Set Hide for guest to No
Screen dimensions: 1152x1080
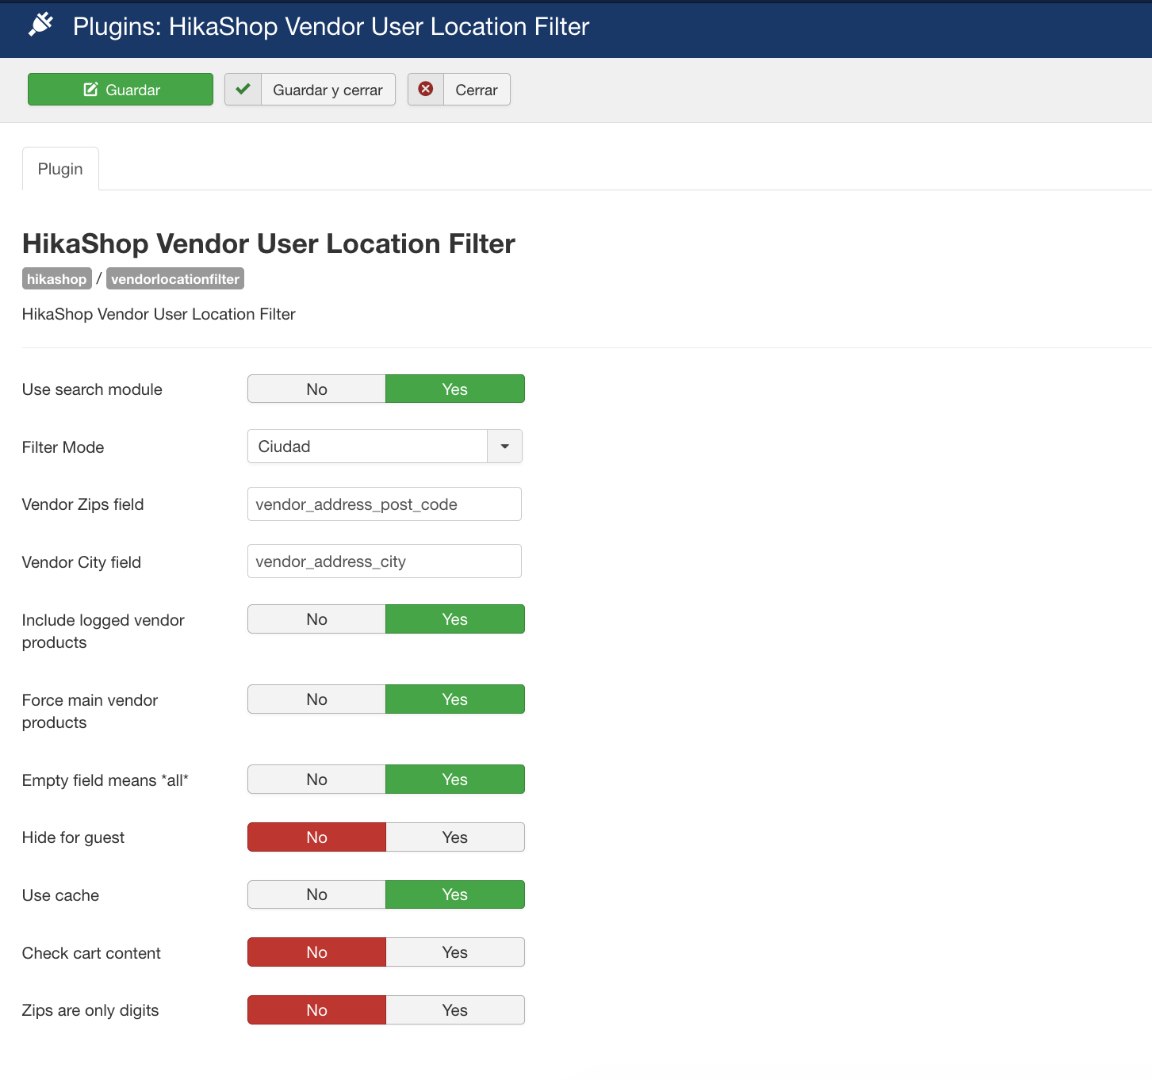[x=317, y=837]
